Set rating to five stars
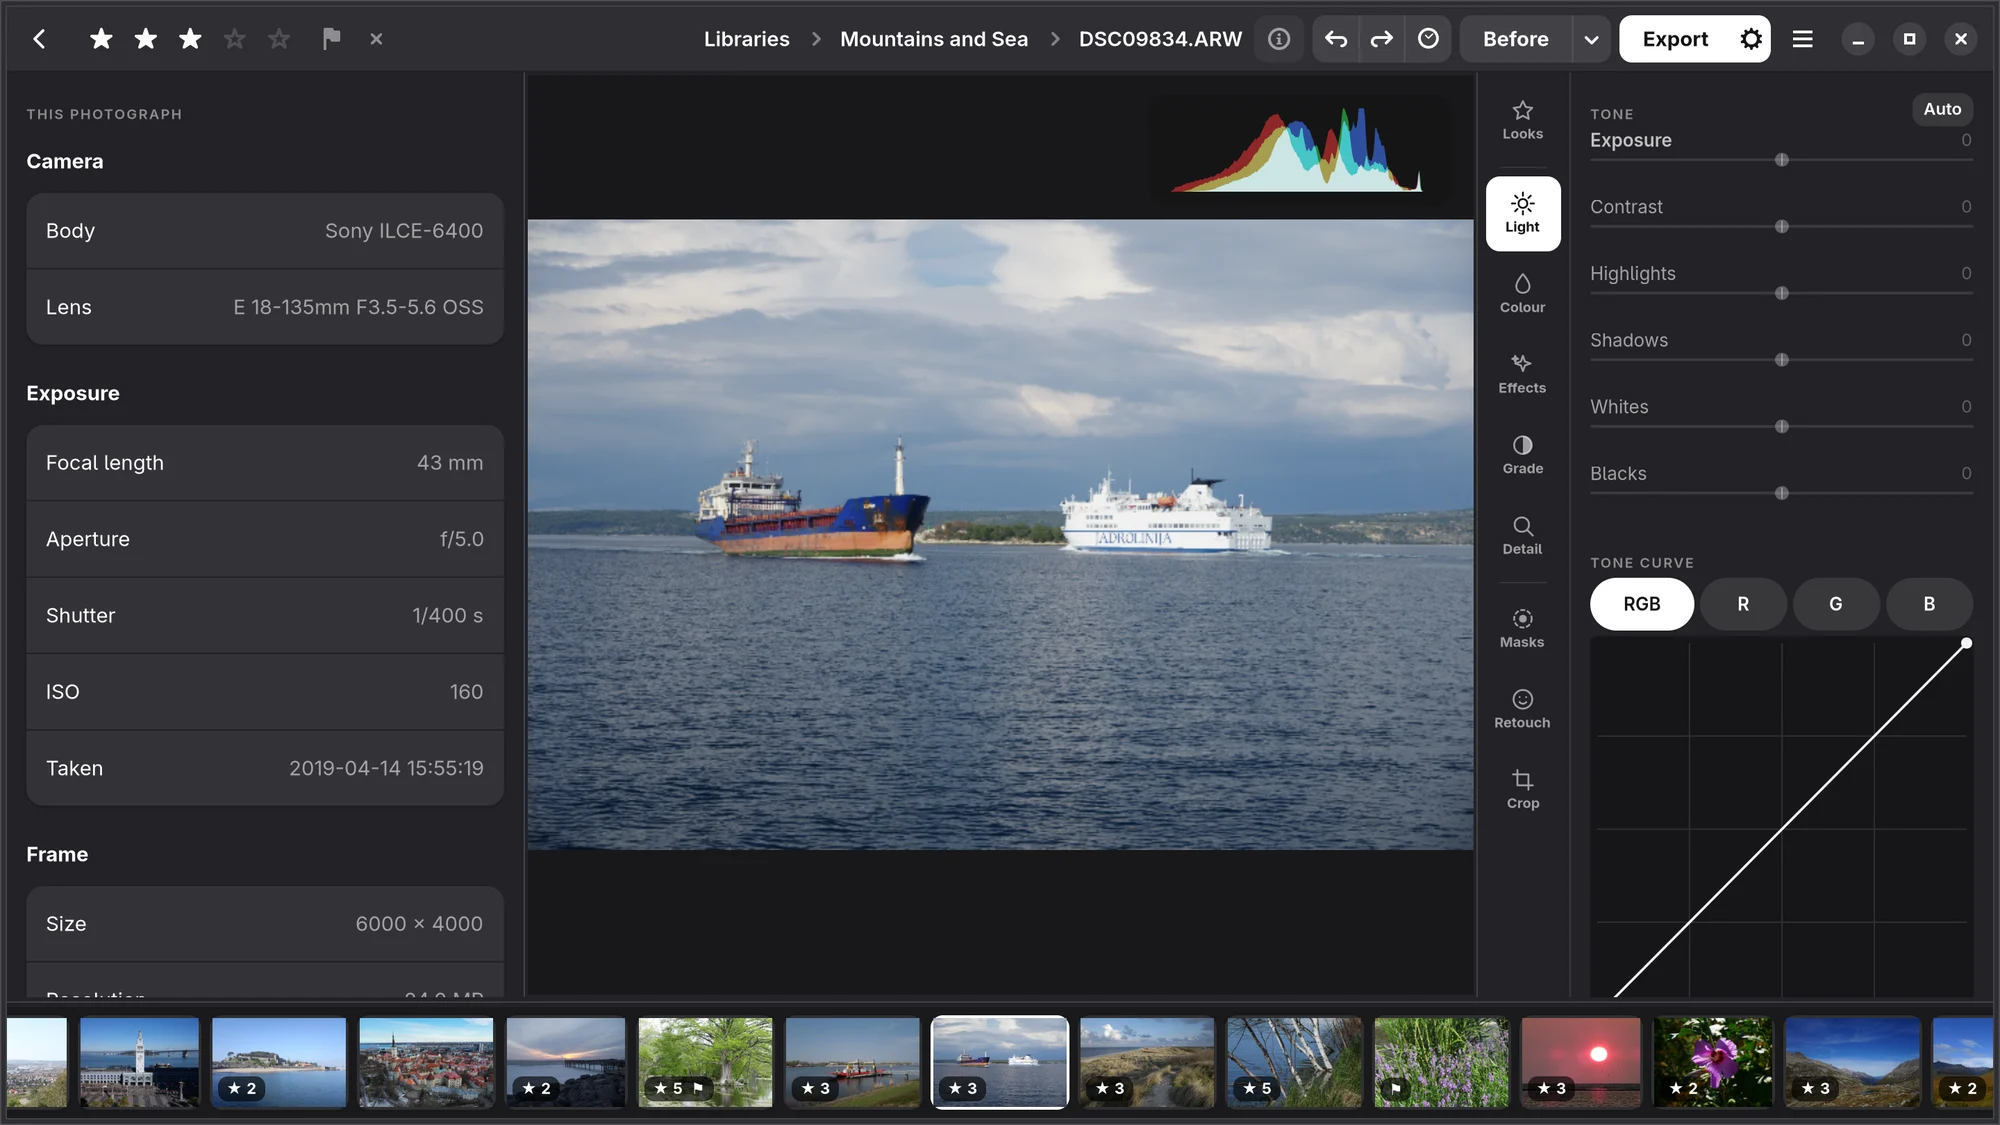The image size is (2000, 1125). (x=279, y=39)
